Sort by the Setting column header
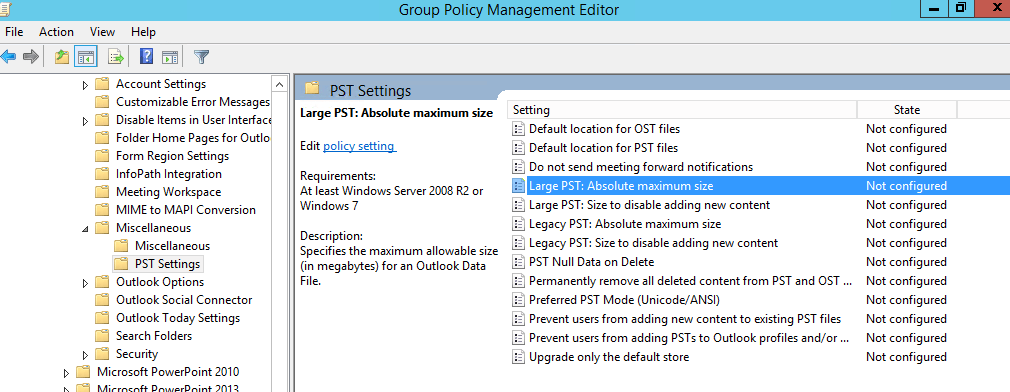 682,110
